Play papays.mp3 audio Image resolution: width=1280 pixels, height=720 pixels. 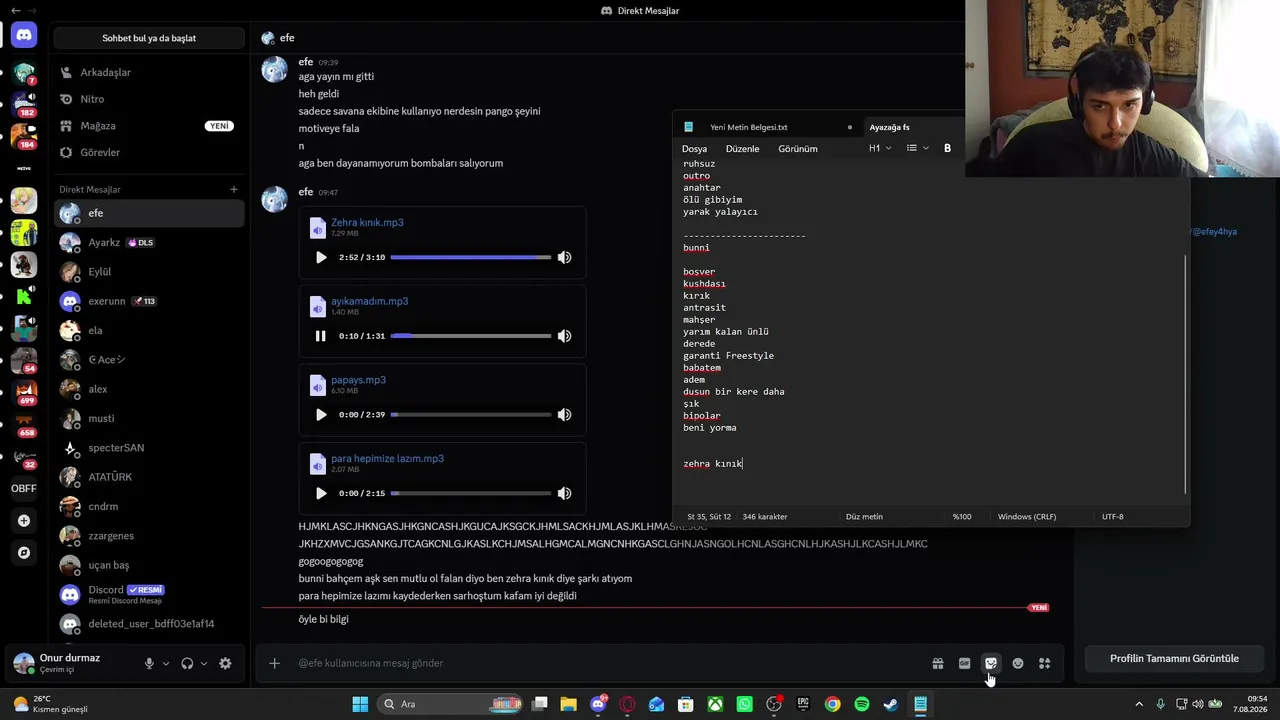pyautogui.click(x=321, y=414)
